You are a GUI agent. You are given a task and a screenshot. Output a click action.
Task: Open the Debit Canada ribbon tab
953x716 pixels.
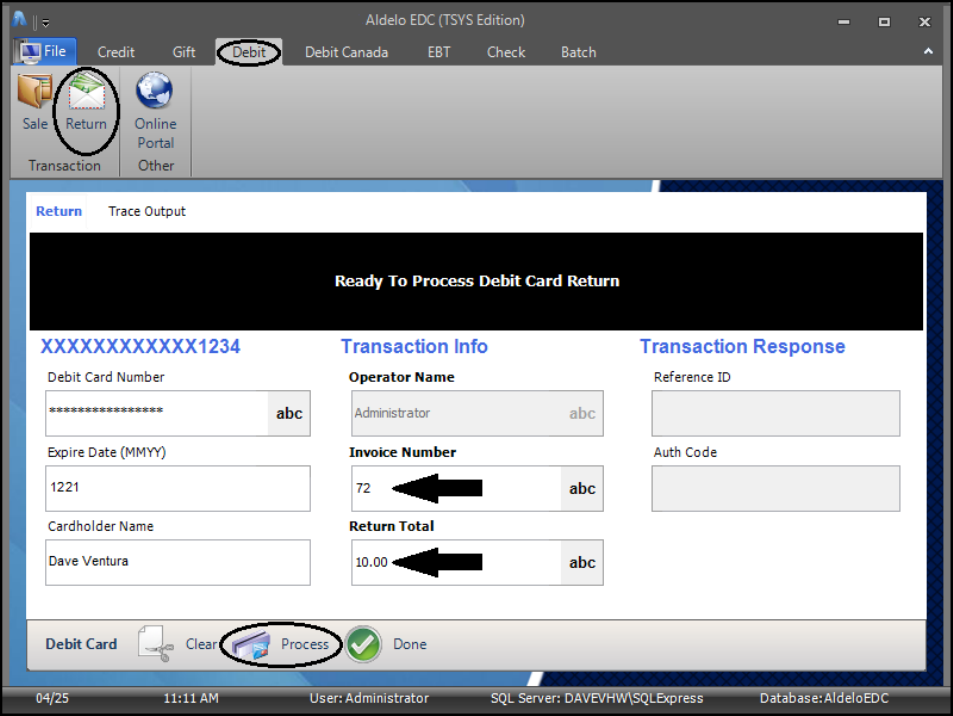click(346, 52)
